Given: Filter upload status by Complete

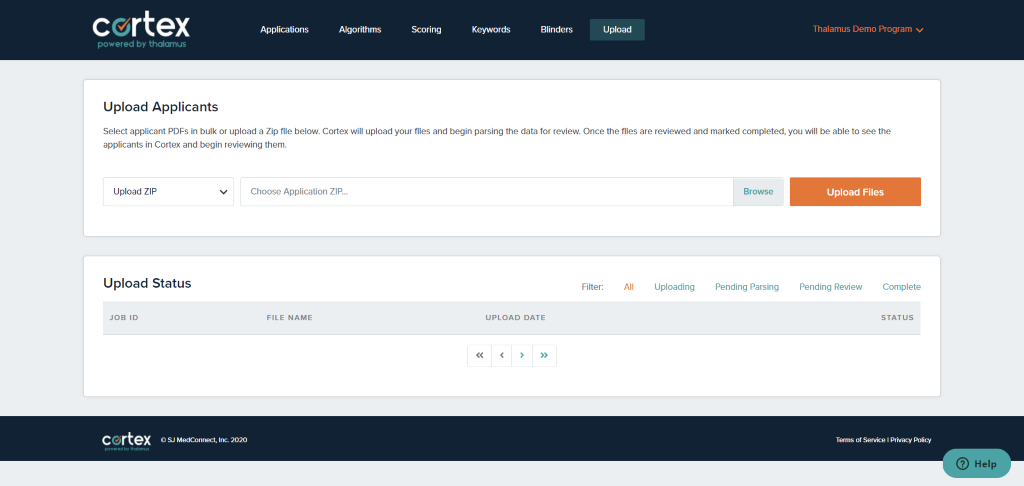Looking at the screenshot, I should click(x=901, y=287).
